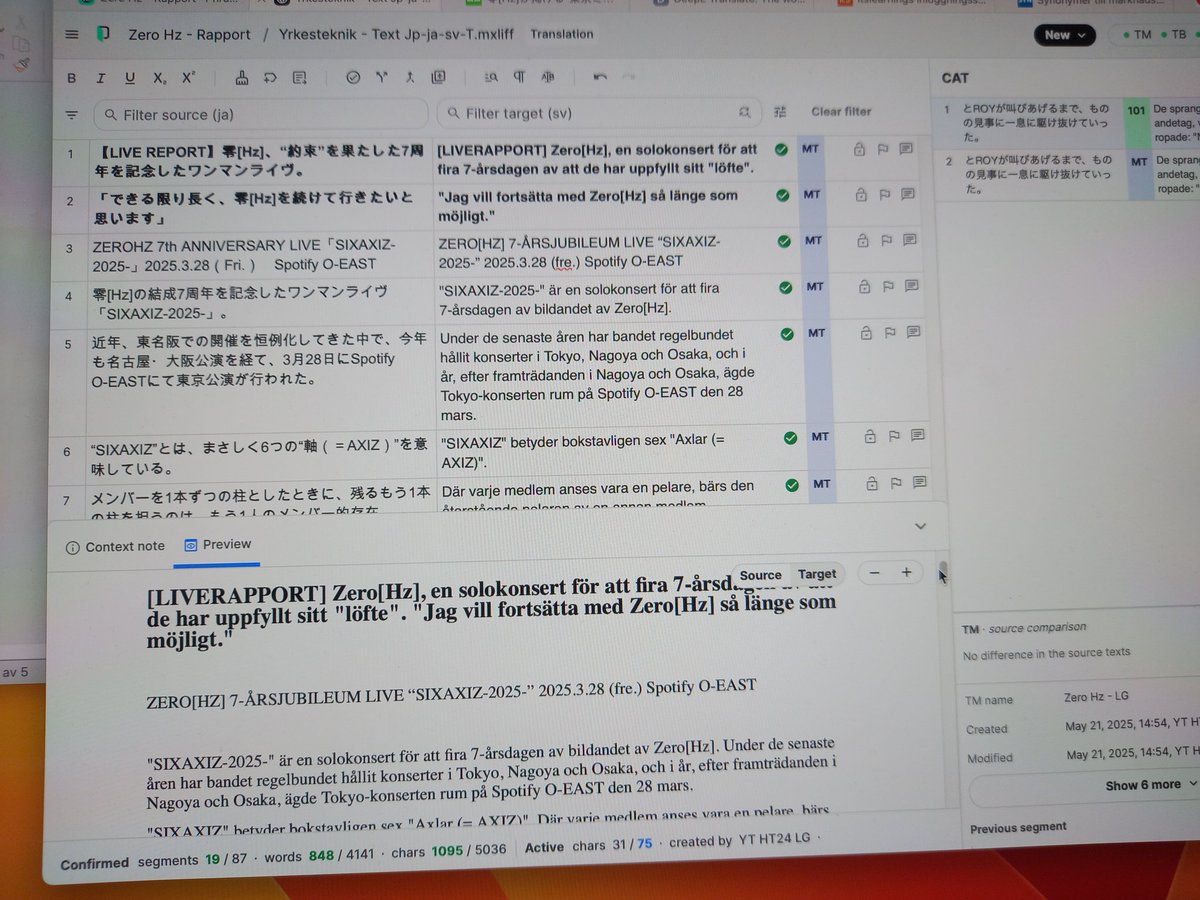Open the segment filter list icon
1200x900 pixels.
pos(71,115)
